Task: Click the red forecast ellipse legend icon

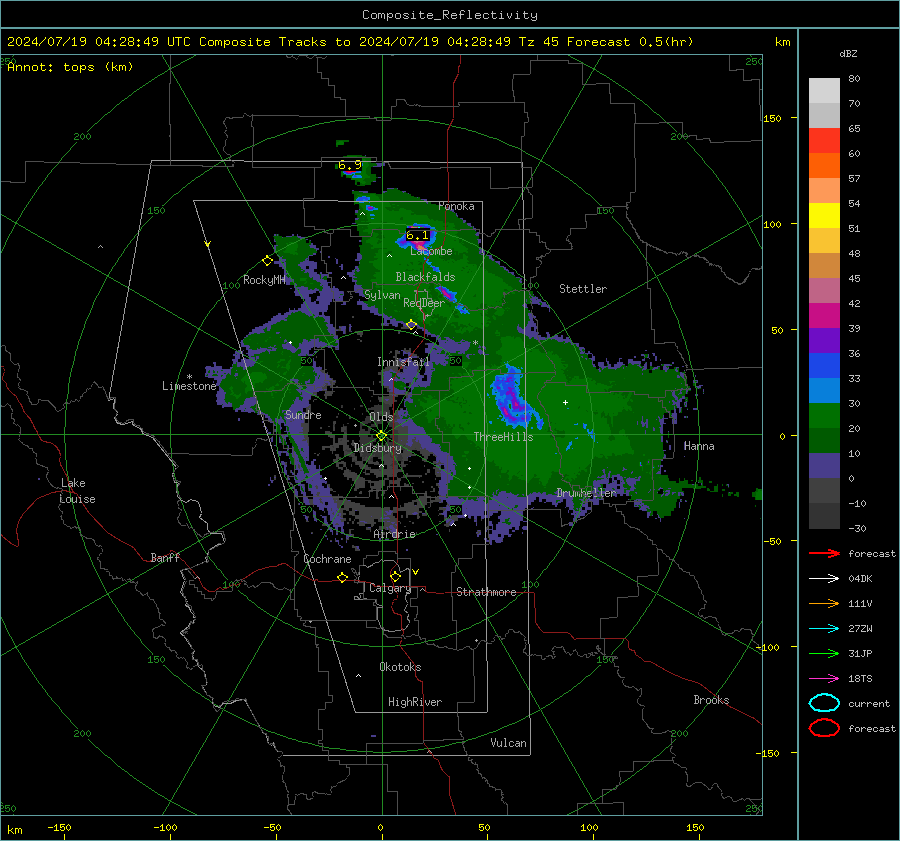Action: 824,728
